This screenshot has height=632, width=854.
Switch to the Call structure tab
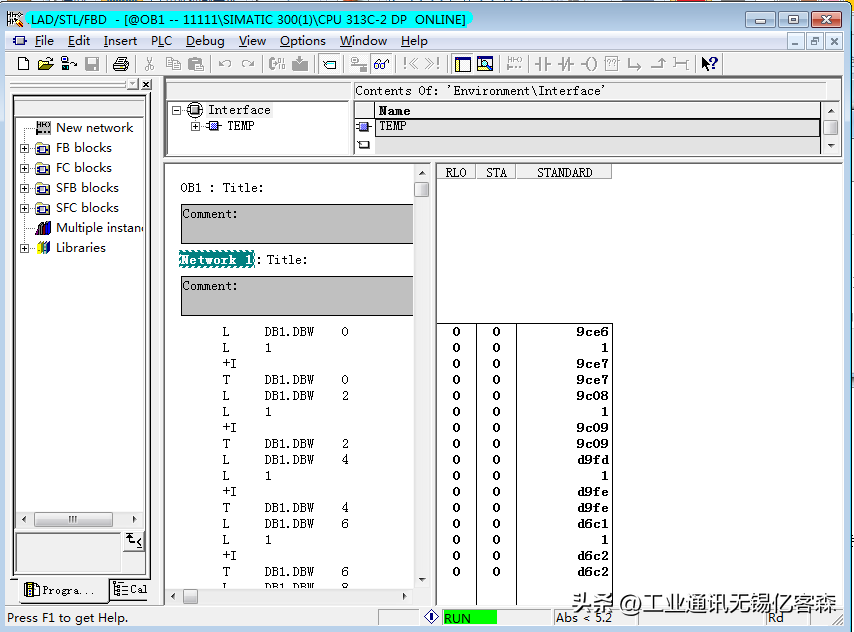pos(130,590)
